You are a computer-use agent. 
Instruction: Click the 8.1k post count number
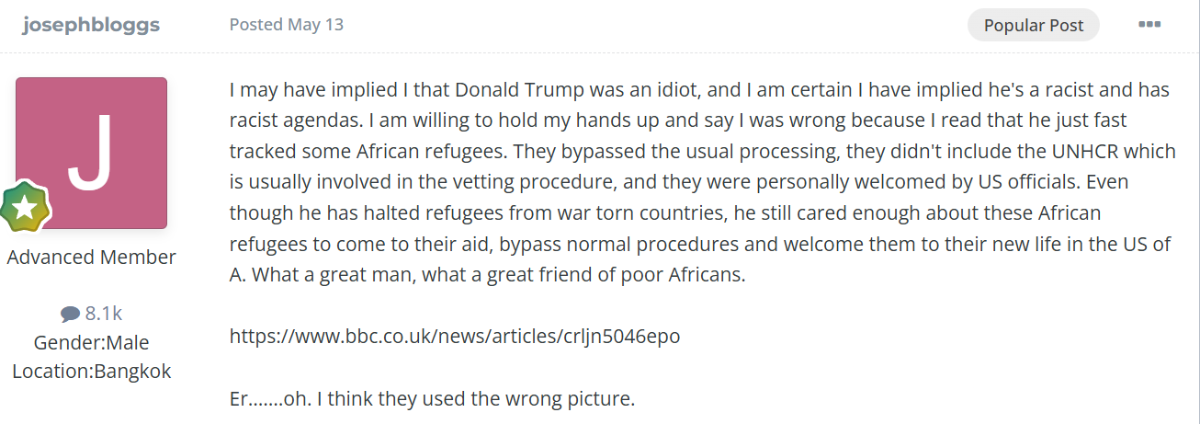103,313
